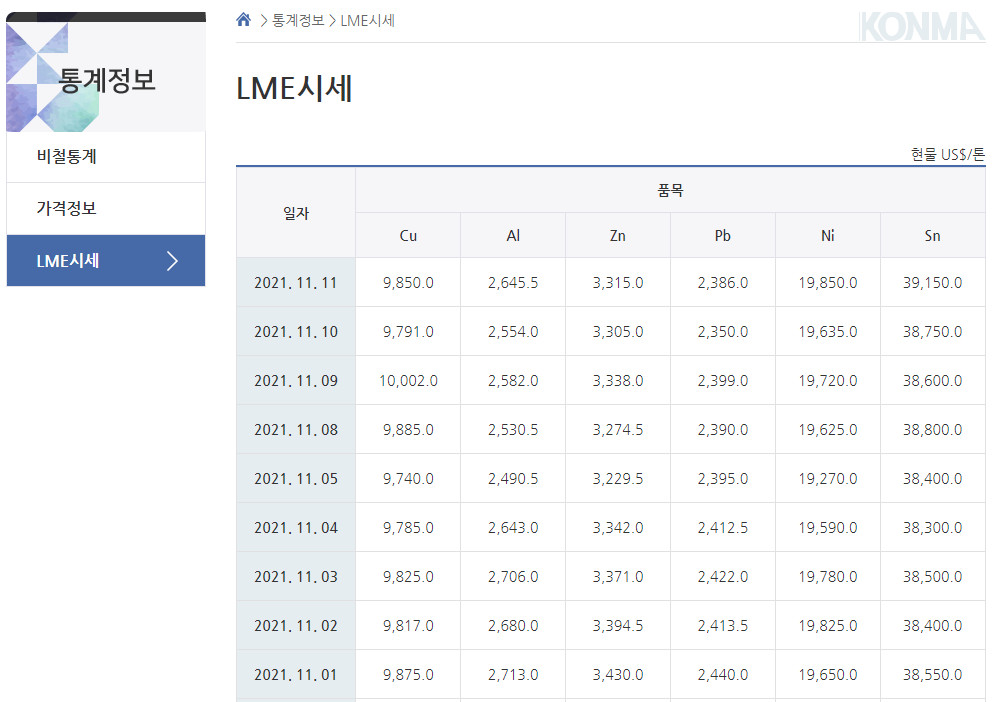Click Pb value 2,386.0
This screenshot has width=998, height=702.
click(x=722, y=283)
